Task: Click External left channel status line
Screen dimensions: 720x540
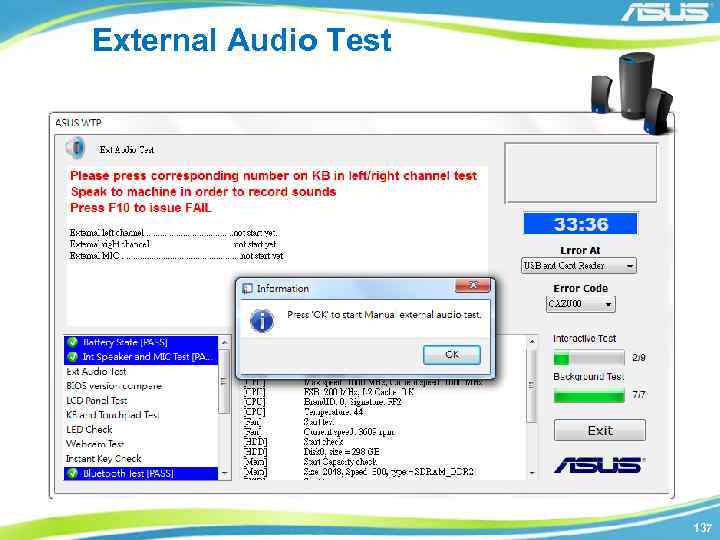Action: point(174,233)
